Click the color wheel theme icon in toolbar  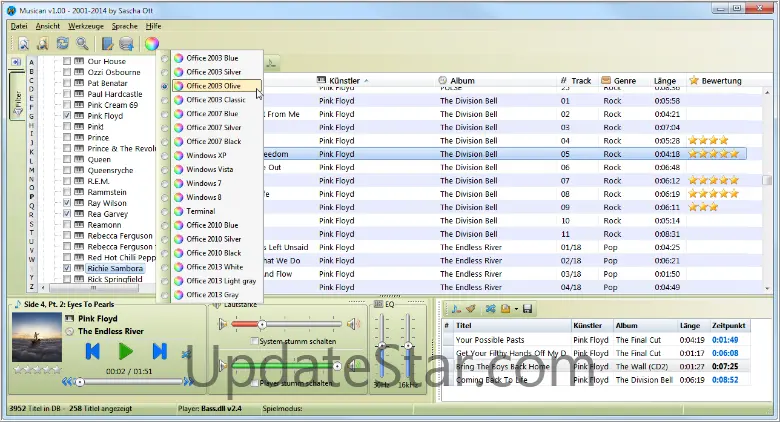[x=152, y=43]
